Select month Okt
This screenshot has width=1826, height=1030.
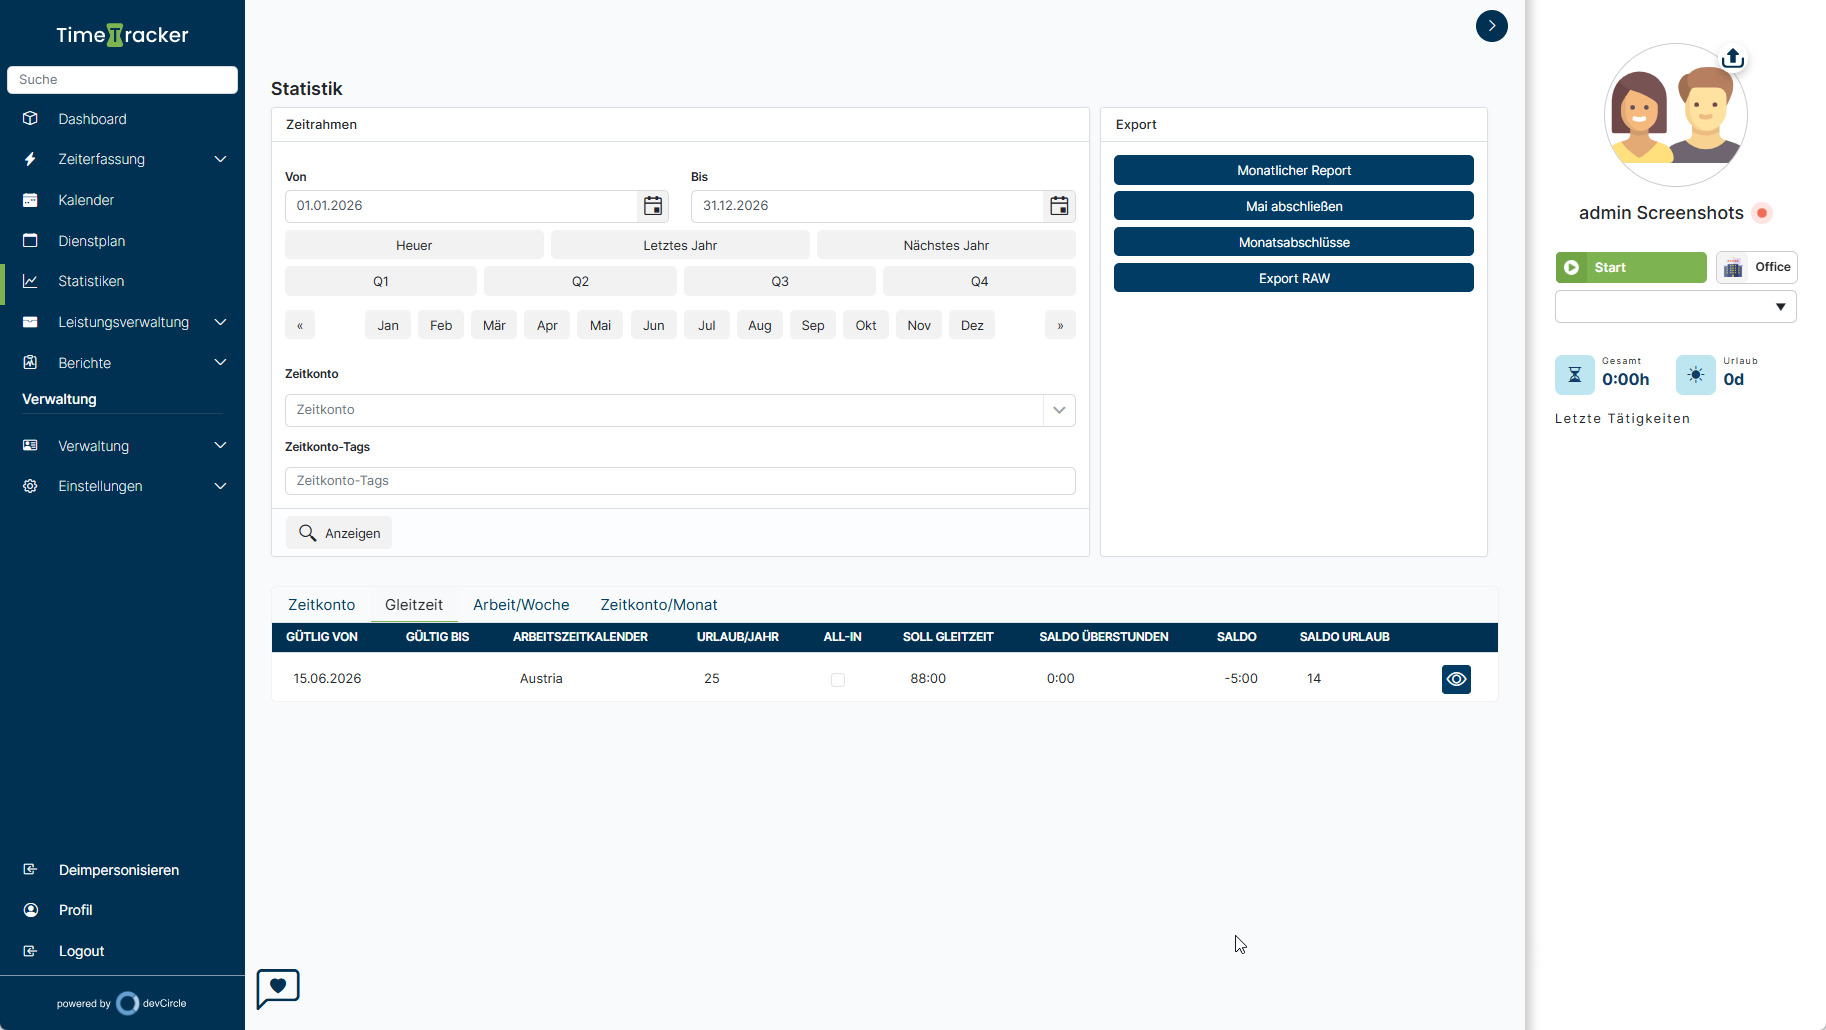(866, 325)
